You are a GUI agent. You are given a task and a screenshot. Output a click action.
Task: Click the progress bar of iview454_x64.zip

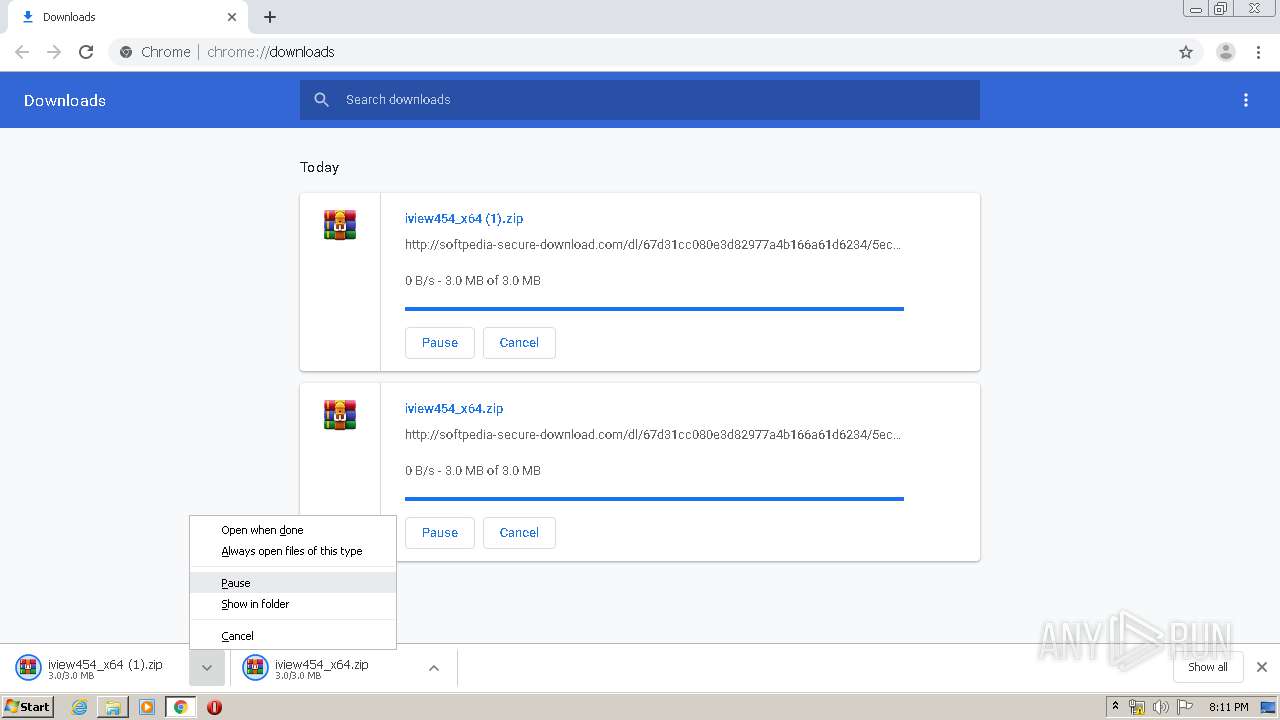click(x=654, y=498)
